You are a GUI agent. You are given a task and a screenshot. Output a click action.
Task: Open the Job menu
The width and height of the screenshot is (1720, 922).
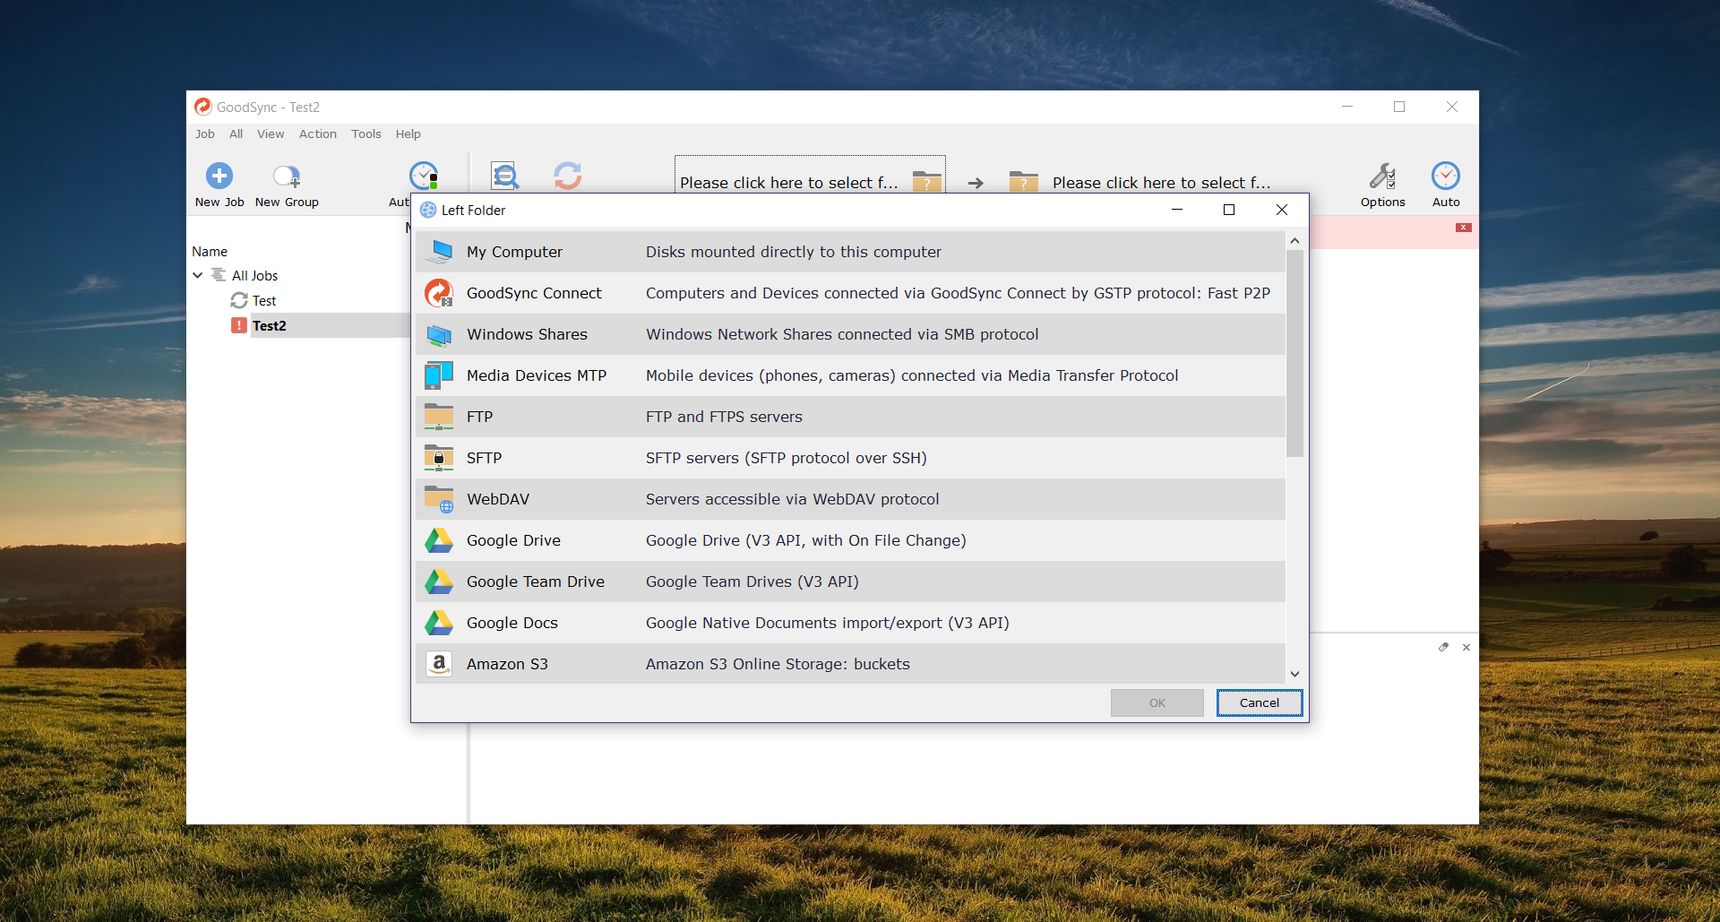(x=205, y=134)
